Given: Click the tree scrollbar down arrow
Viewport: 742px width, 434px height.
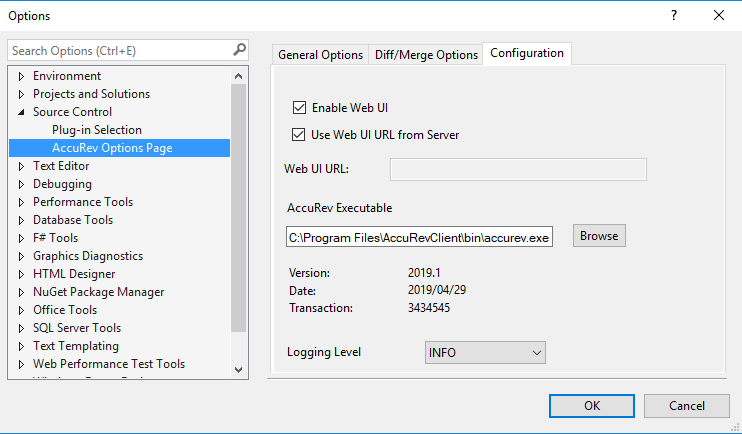Looking at the screenshot, I should [x=238, y=369].
